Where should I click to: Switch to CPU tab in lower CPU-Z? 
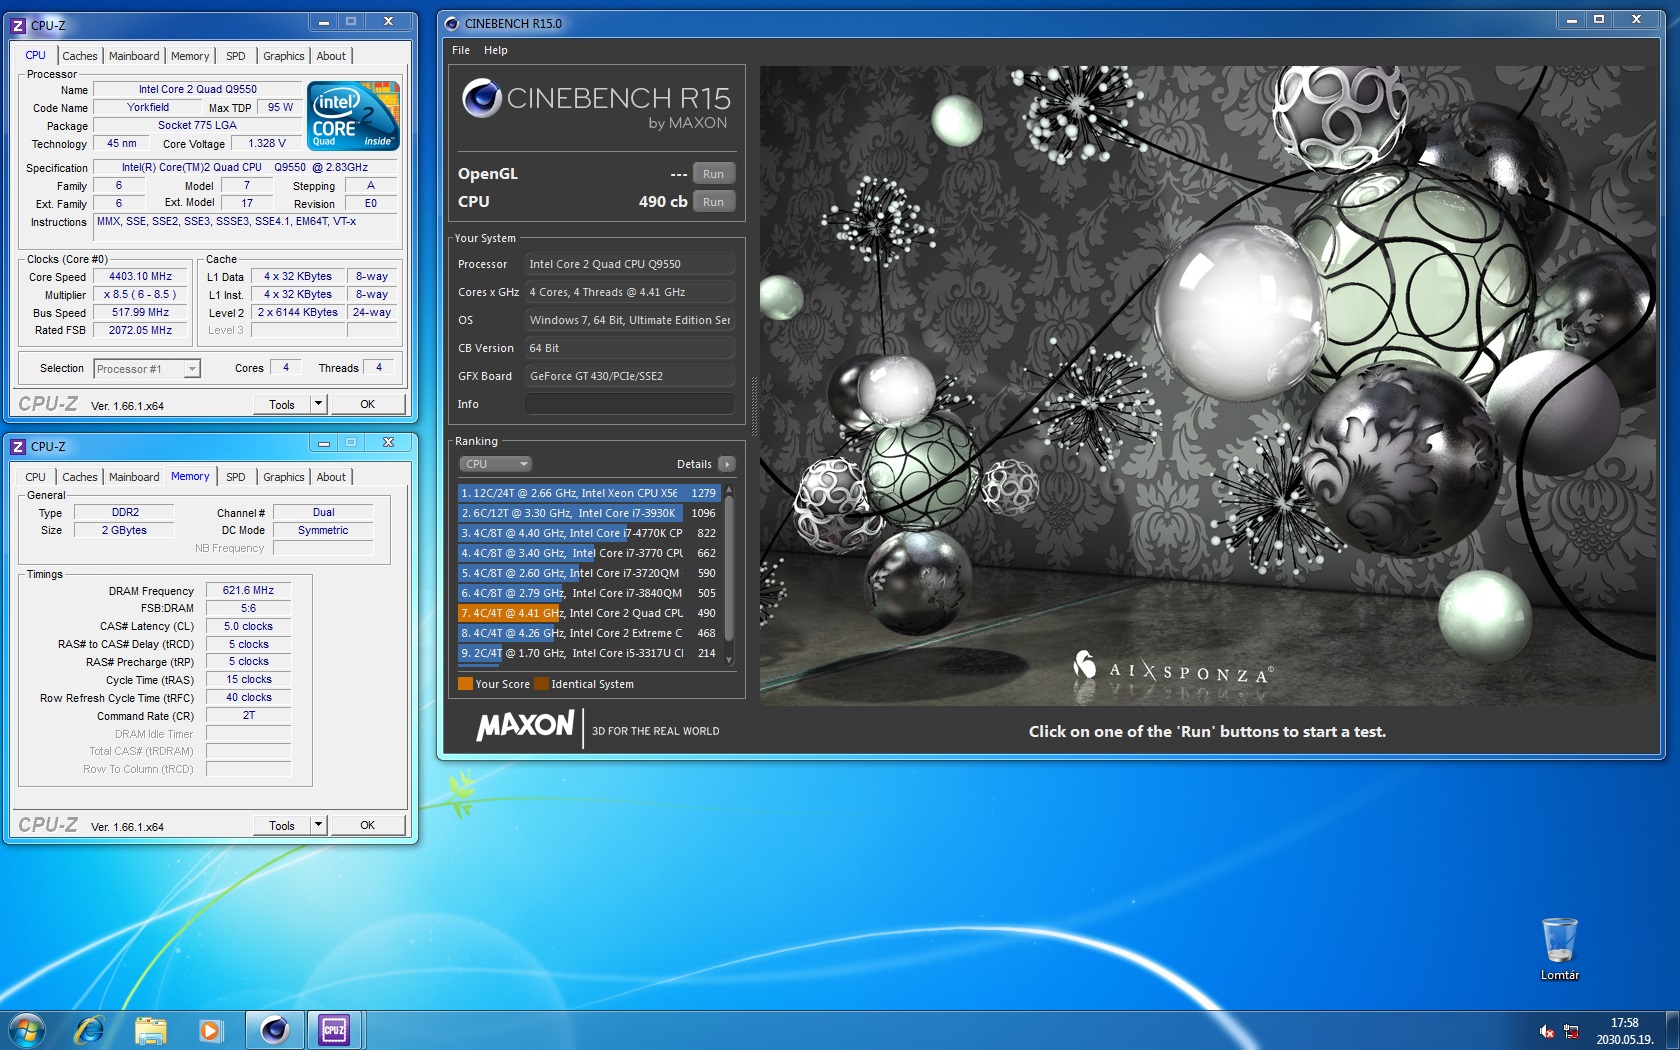(x=35, y=477)
